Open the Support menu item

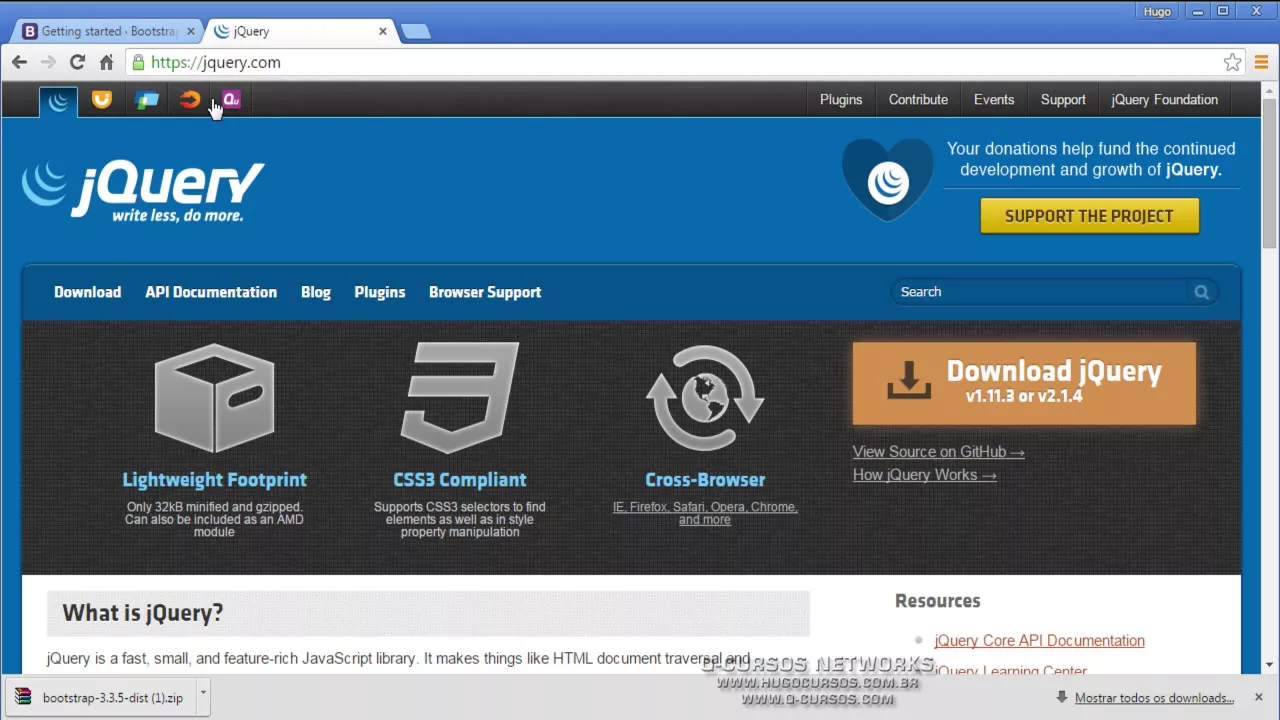(1063, 100)
